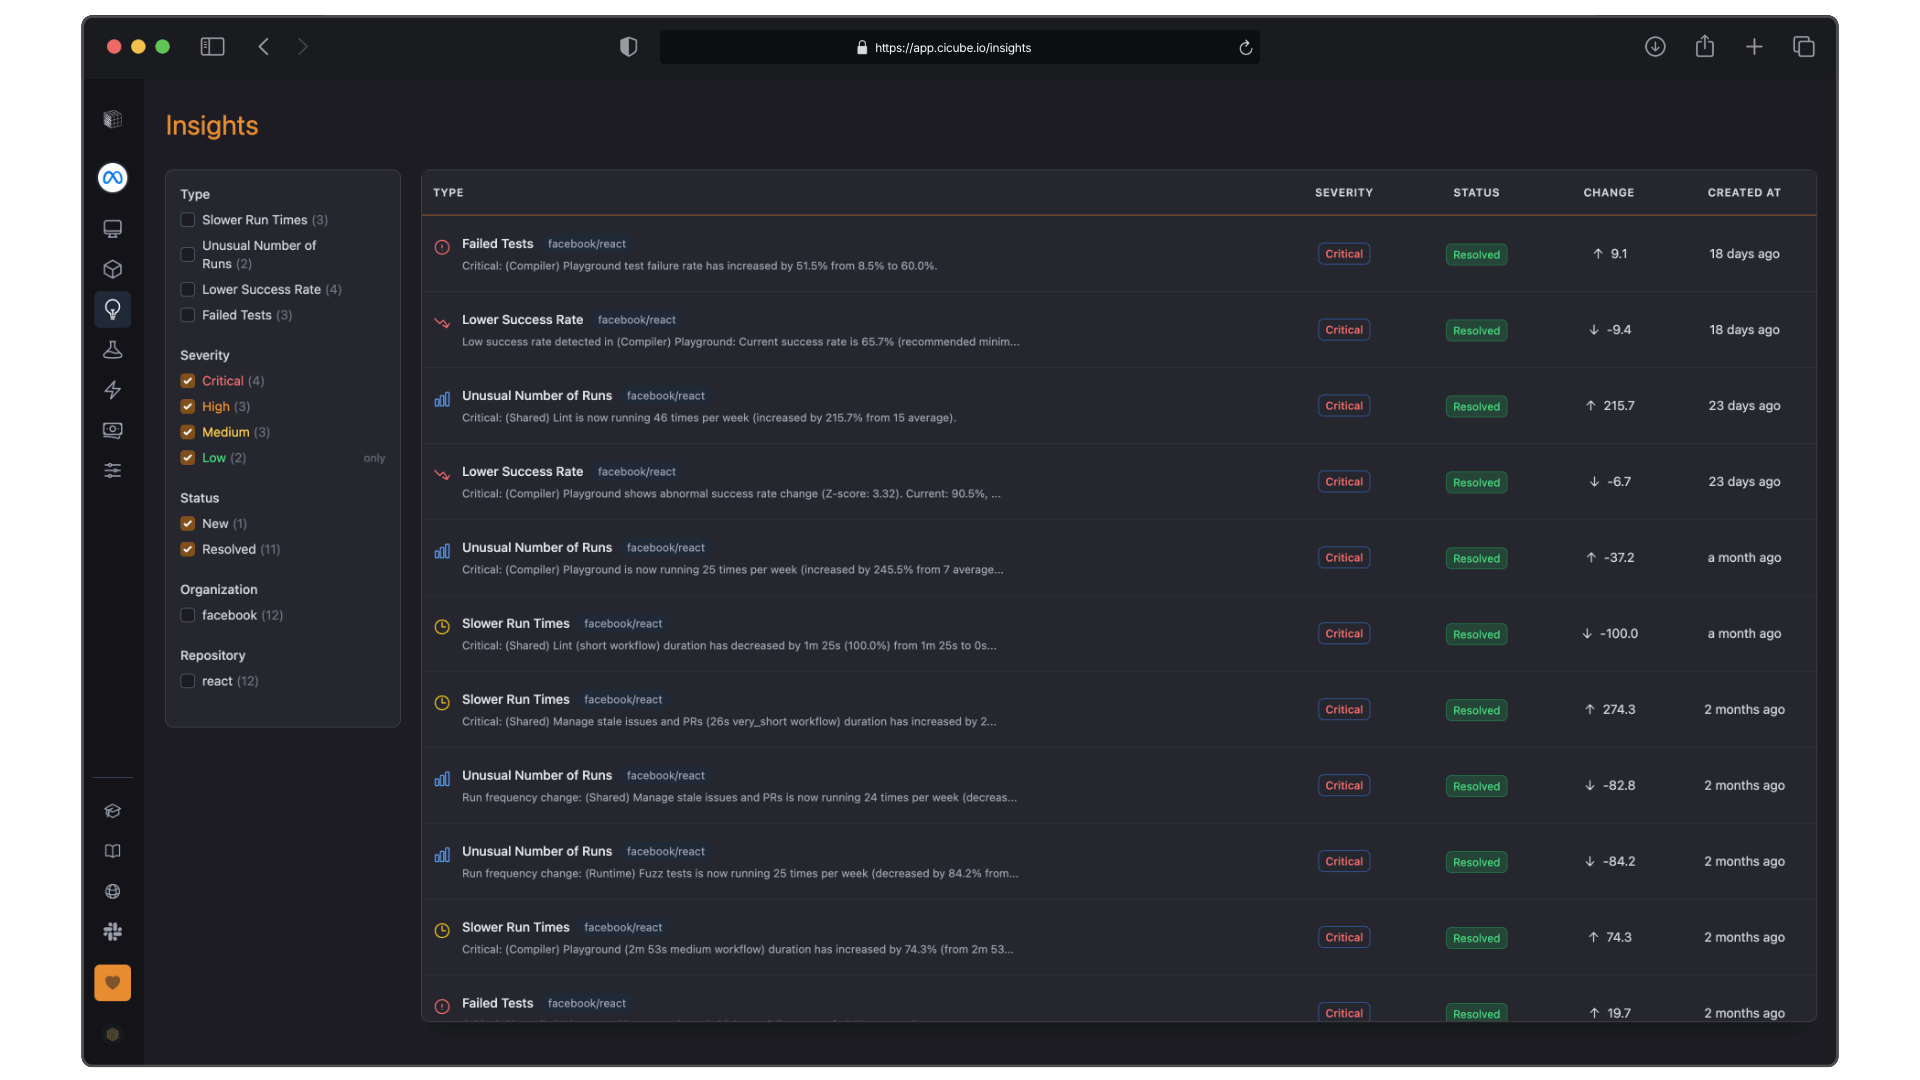Uncheck the Resolved status filter
This screenshot has height=1080, width=1920.
tap(187, 549)
